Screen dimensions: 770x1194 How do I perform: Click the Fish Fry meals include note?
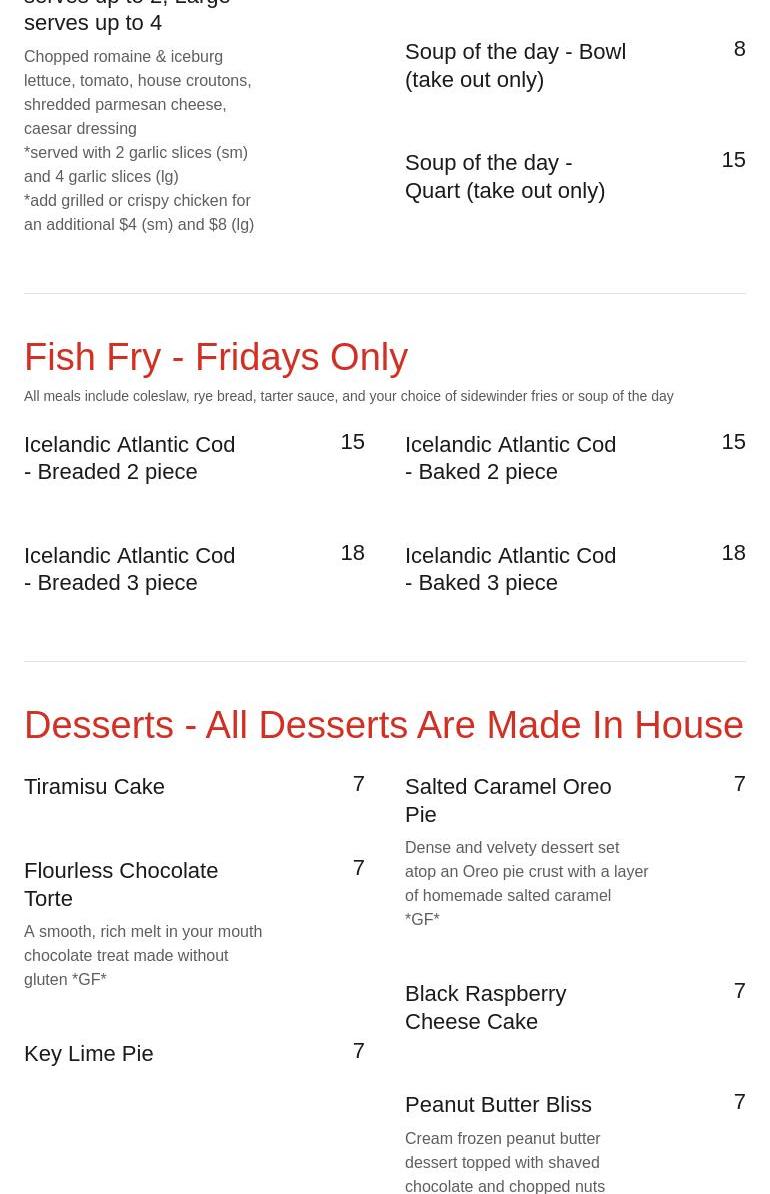click(349, 396)
